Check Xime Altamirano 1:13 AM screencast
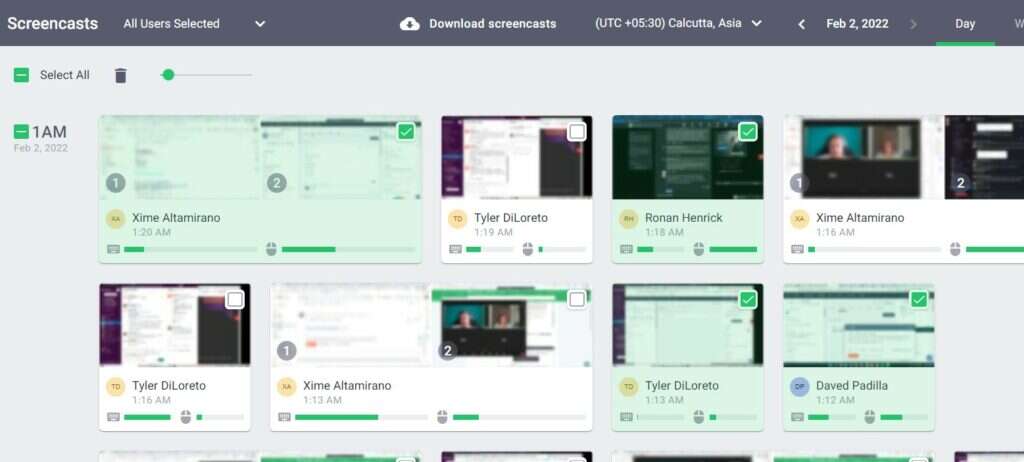The image size is (1024, 462). click(577, 300)
